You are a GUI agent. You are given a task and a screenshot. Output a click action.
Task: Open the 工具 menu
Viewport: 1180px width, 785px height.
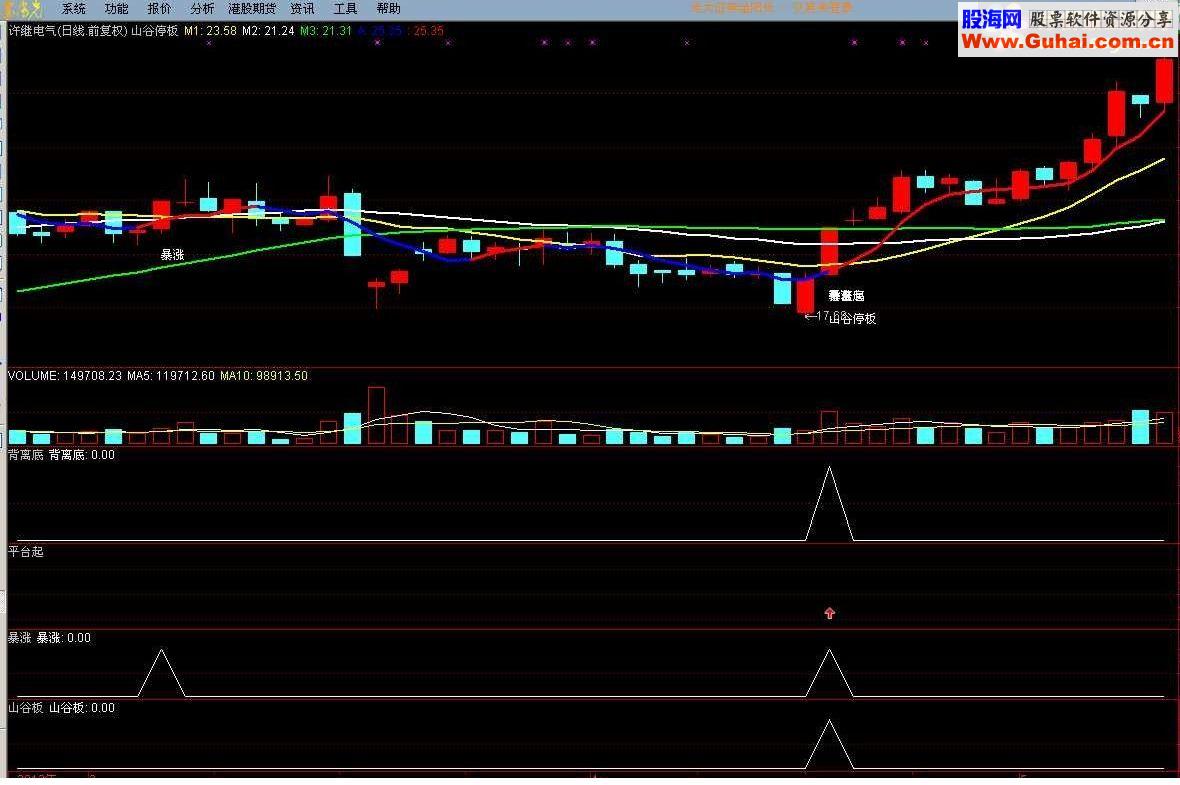coord(345,9)
